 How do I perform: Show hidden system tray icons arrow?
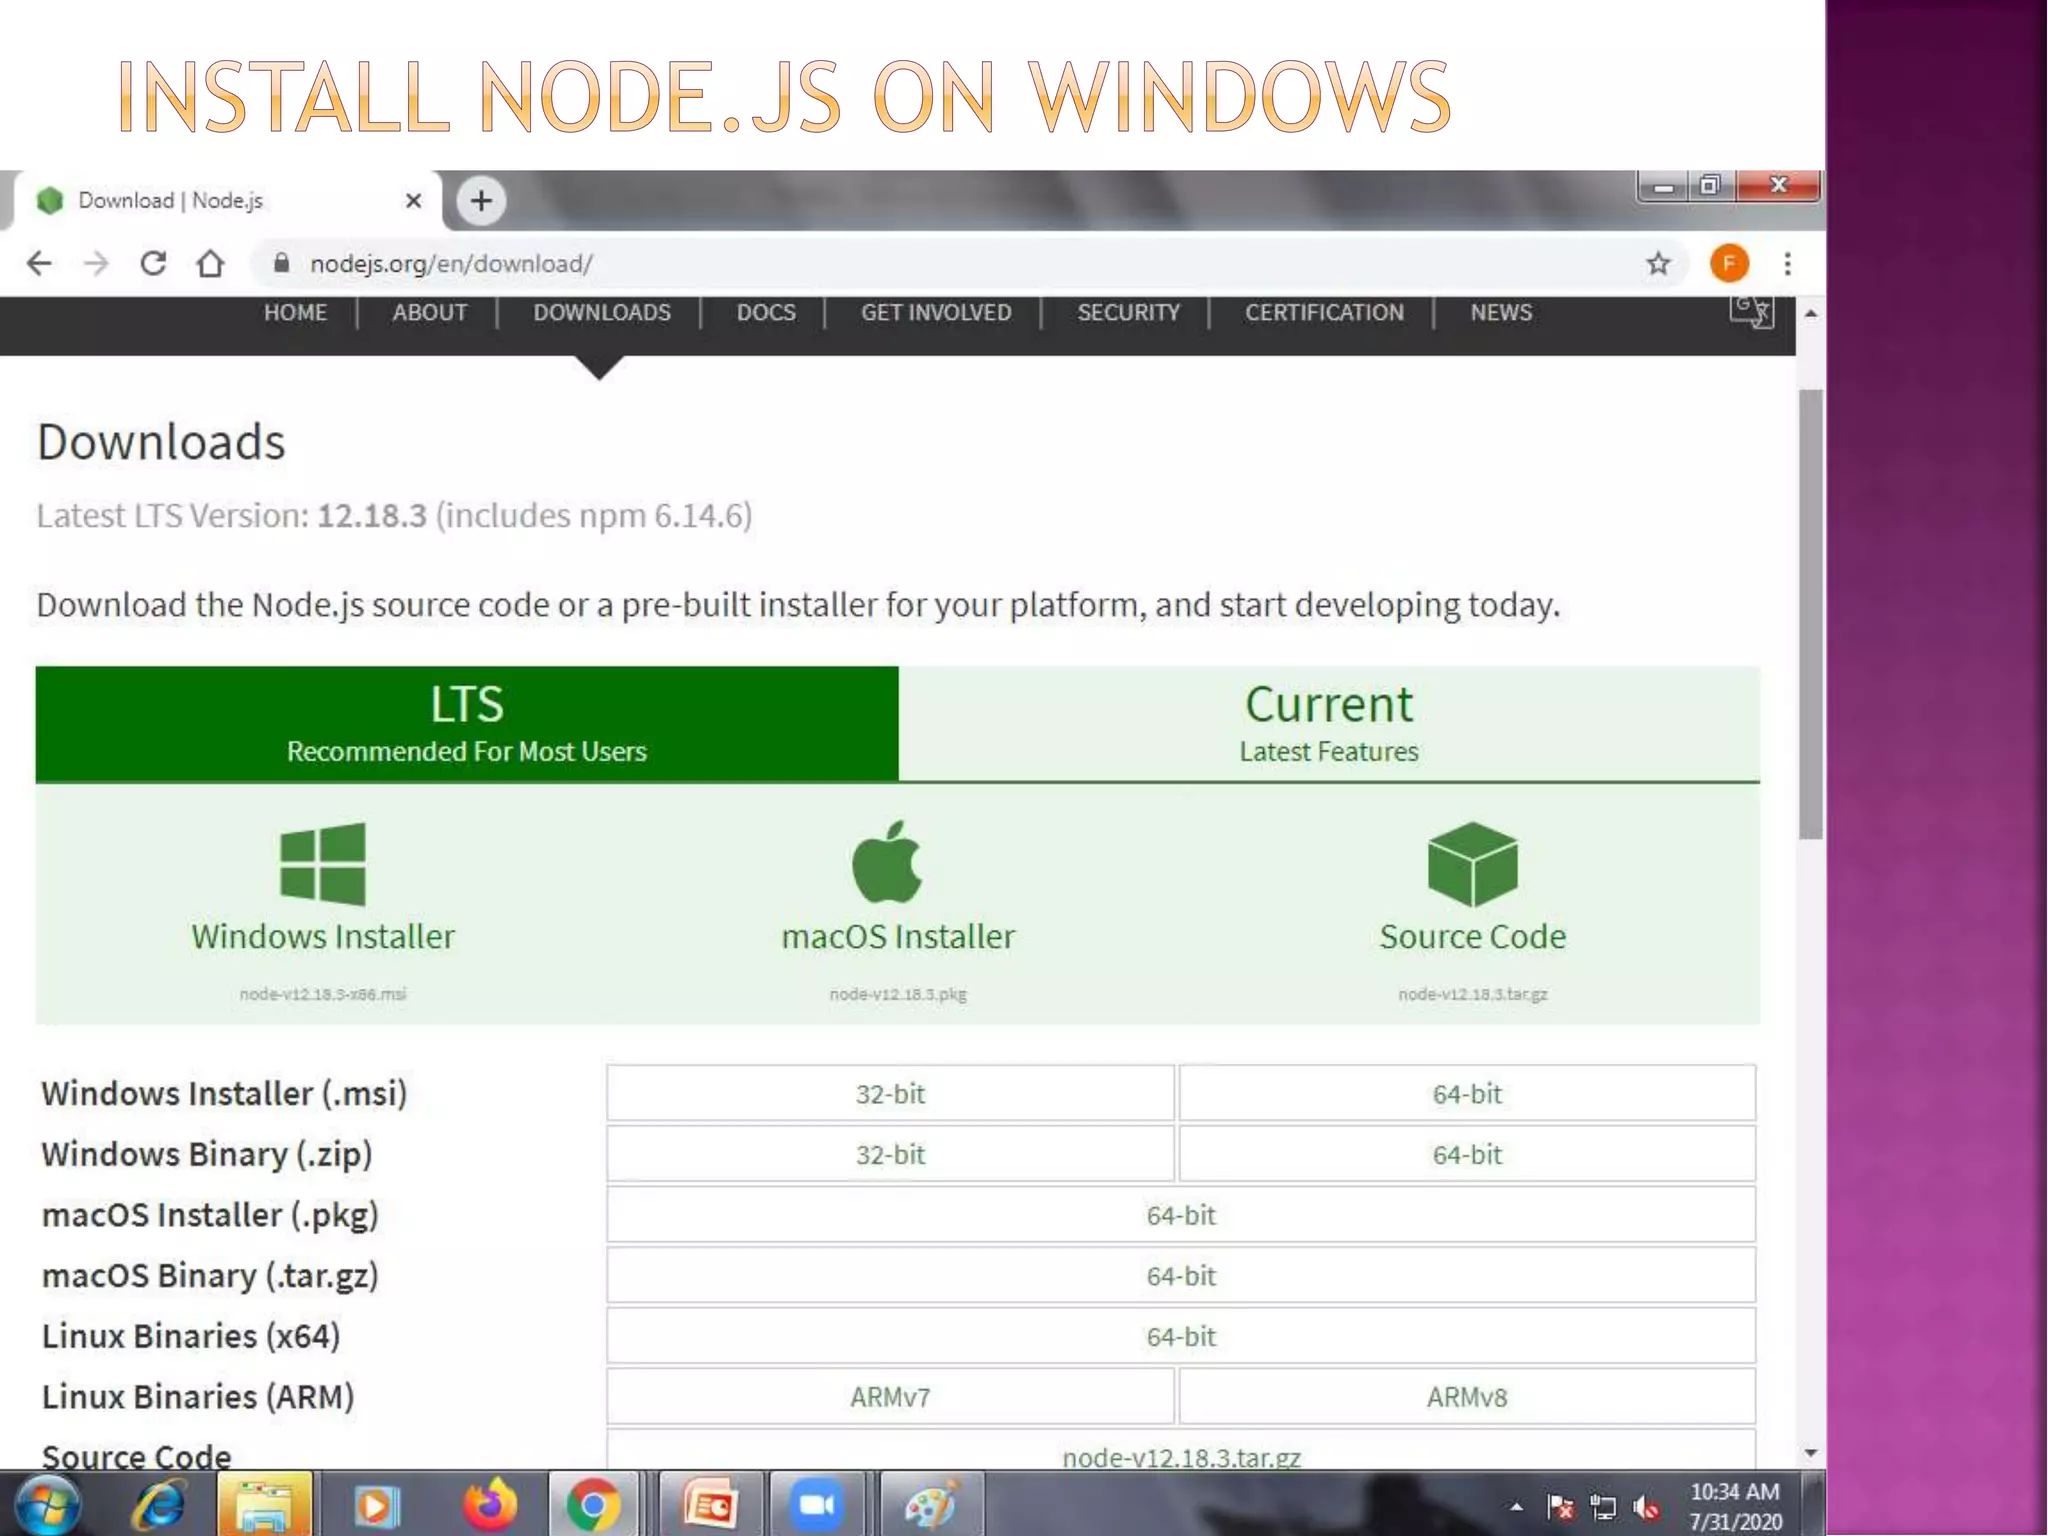[1516, 1506]
